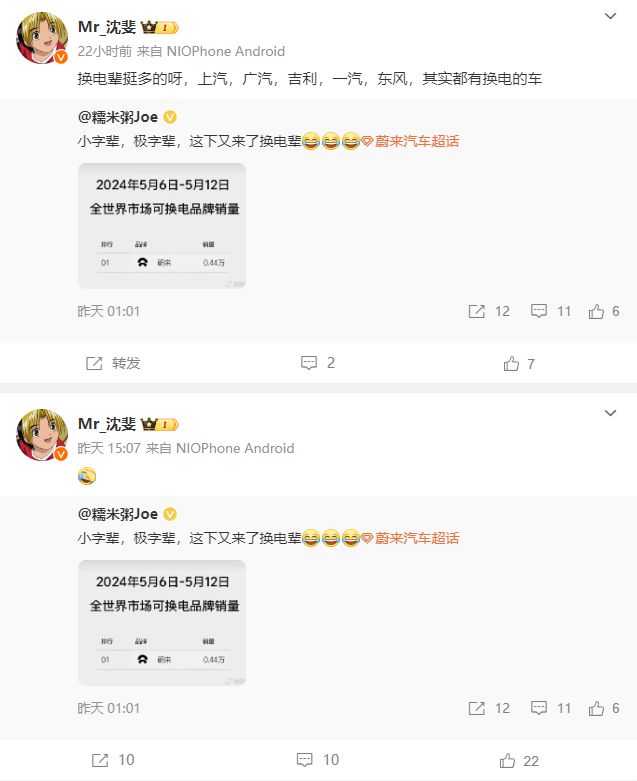Screen dimensions: 637x781
Task: Click repost icon with 12 in second quoted post
Action: point(477,708)
